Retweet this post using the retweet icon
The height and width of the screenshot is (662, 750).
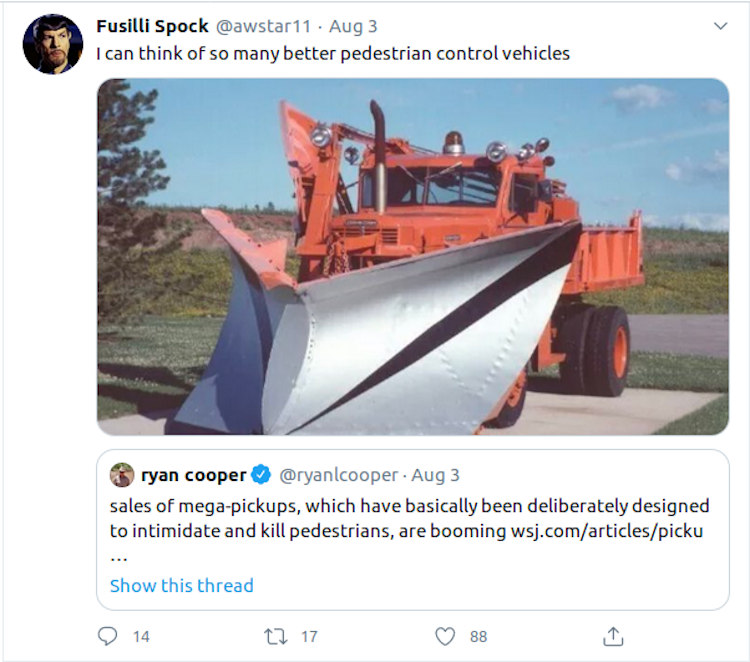[274, 636]
